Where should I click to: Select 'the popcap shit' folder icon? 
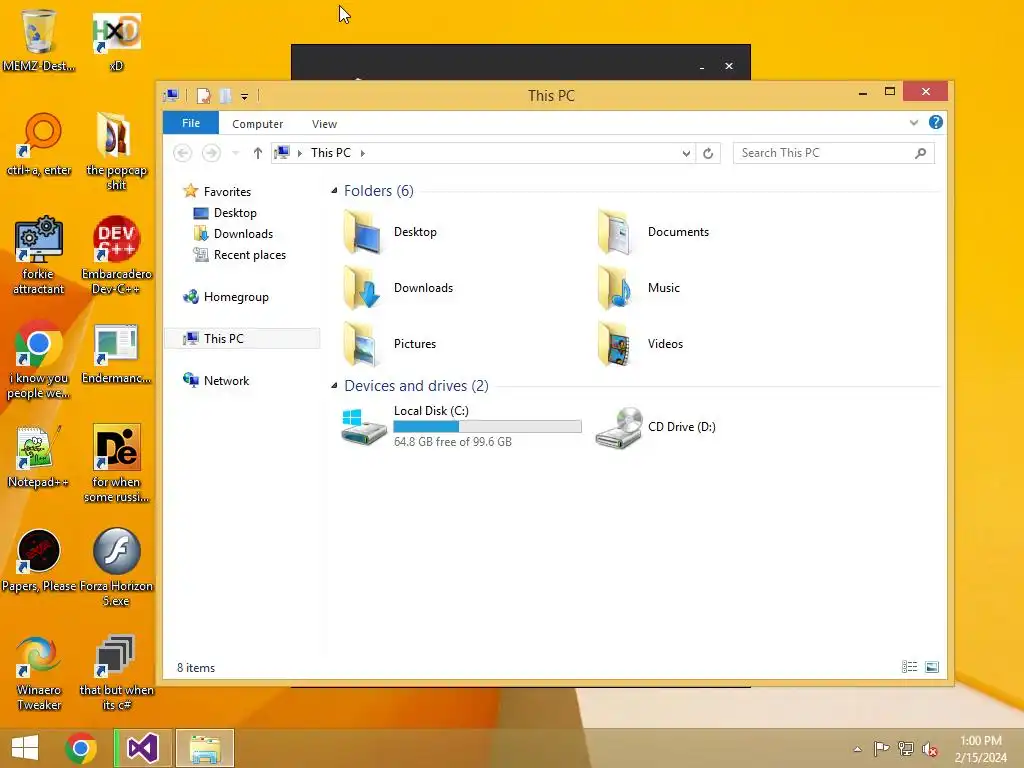click(116, 151)
